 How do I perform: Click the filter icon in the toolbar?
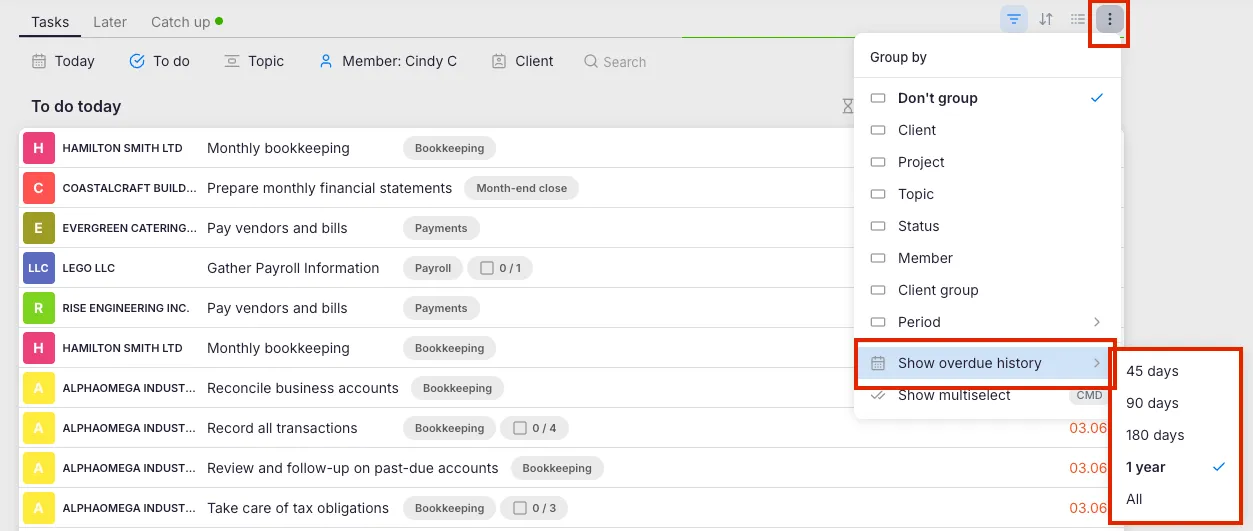coord(1014,19)
